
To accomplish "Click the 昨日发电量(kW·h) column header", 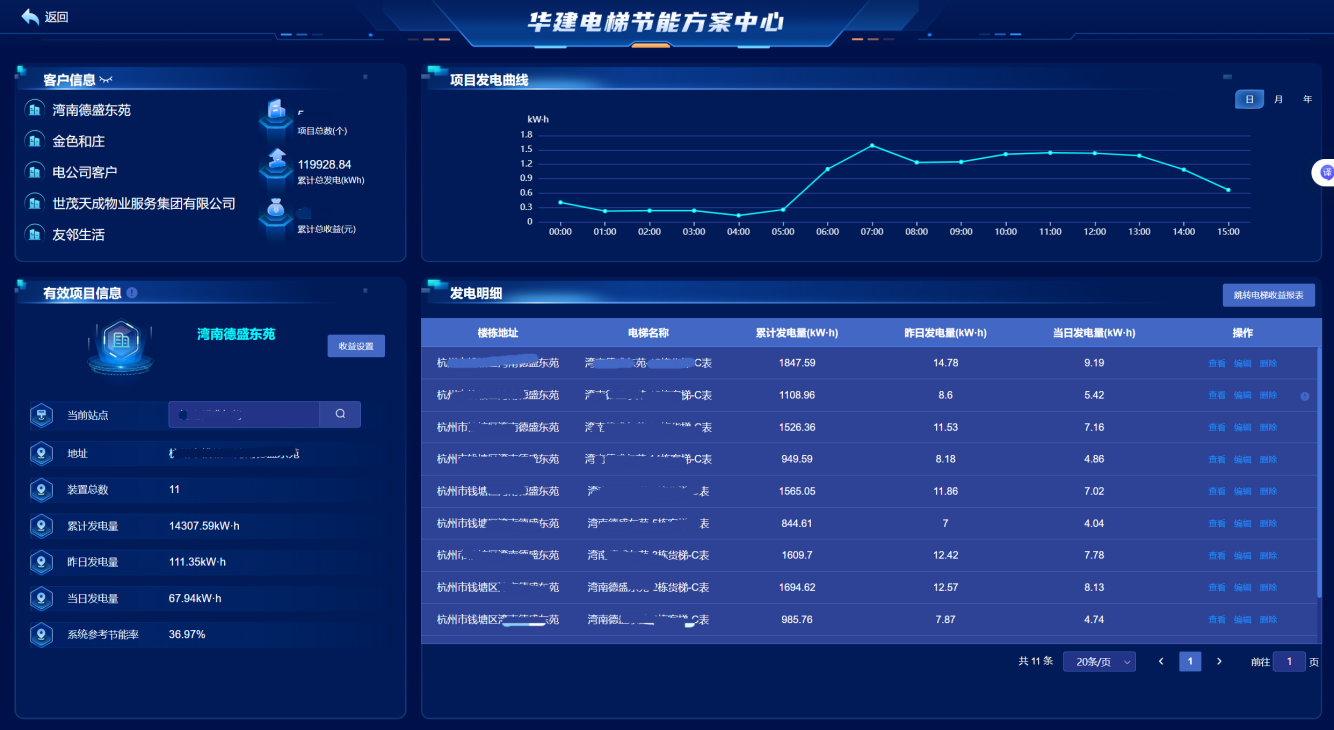I will tap(945, 333).
